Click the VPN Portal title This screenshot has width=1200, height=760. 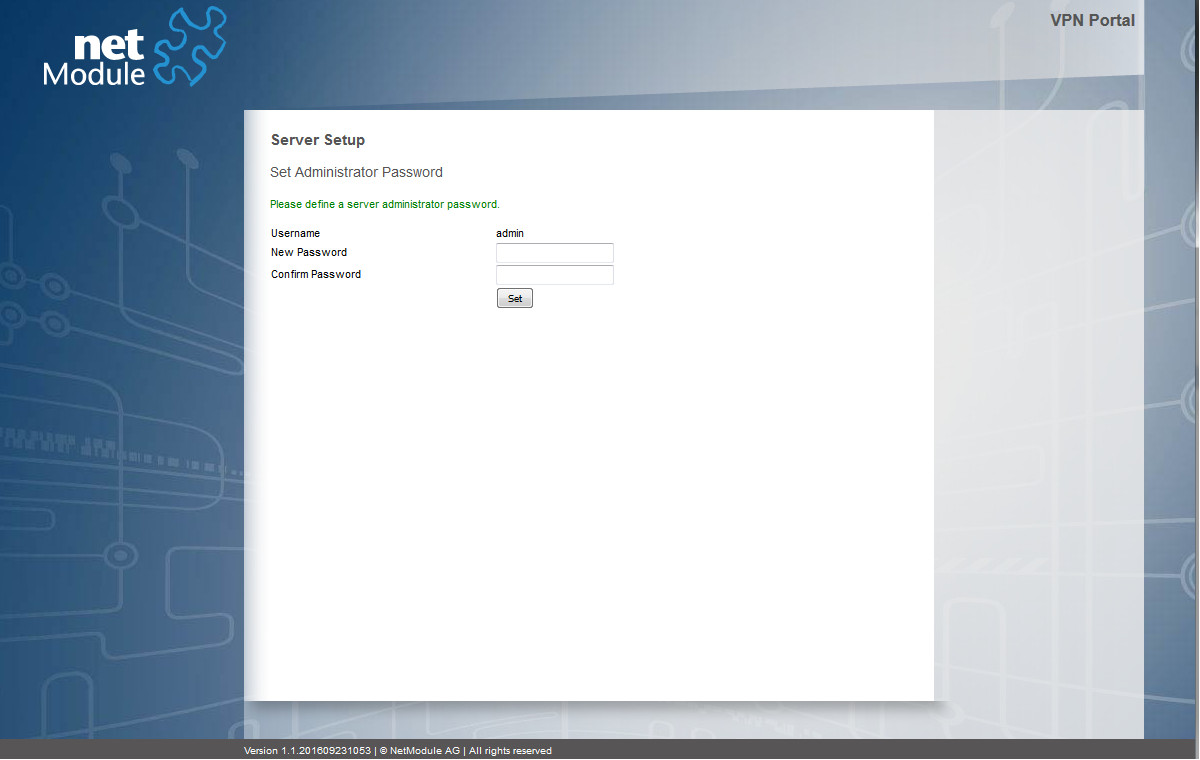[1092, 20]
